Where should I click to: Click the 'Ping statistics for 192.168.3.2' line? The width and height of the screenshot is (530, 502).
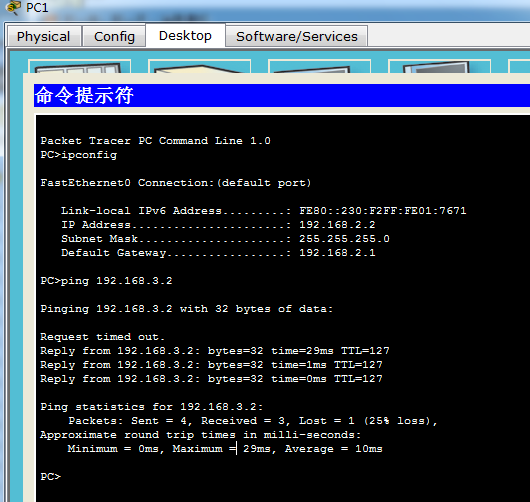[x=151, y=407]
